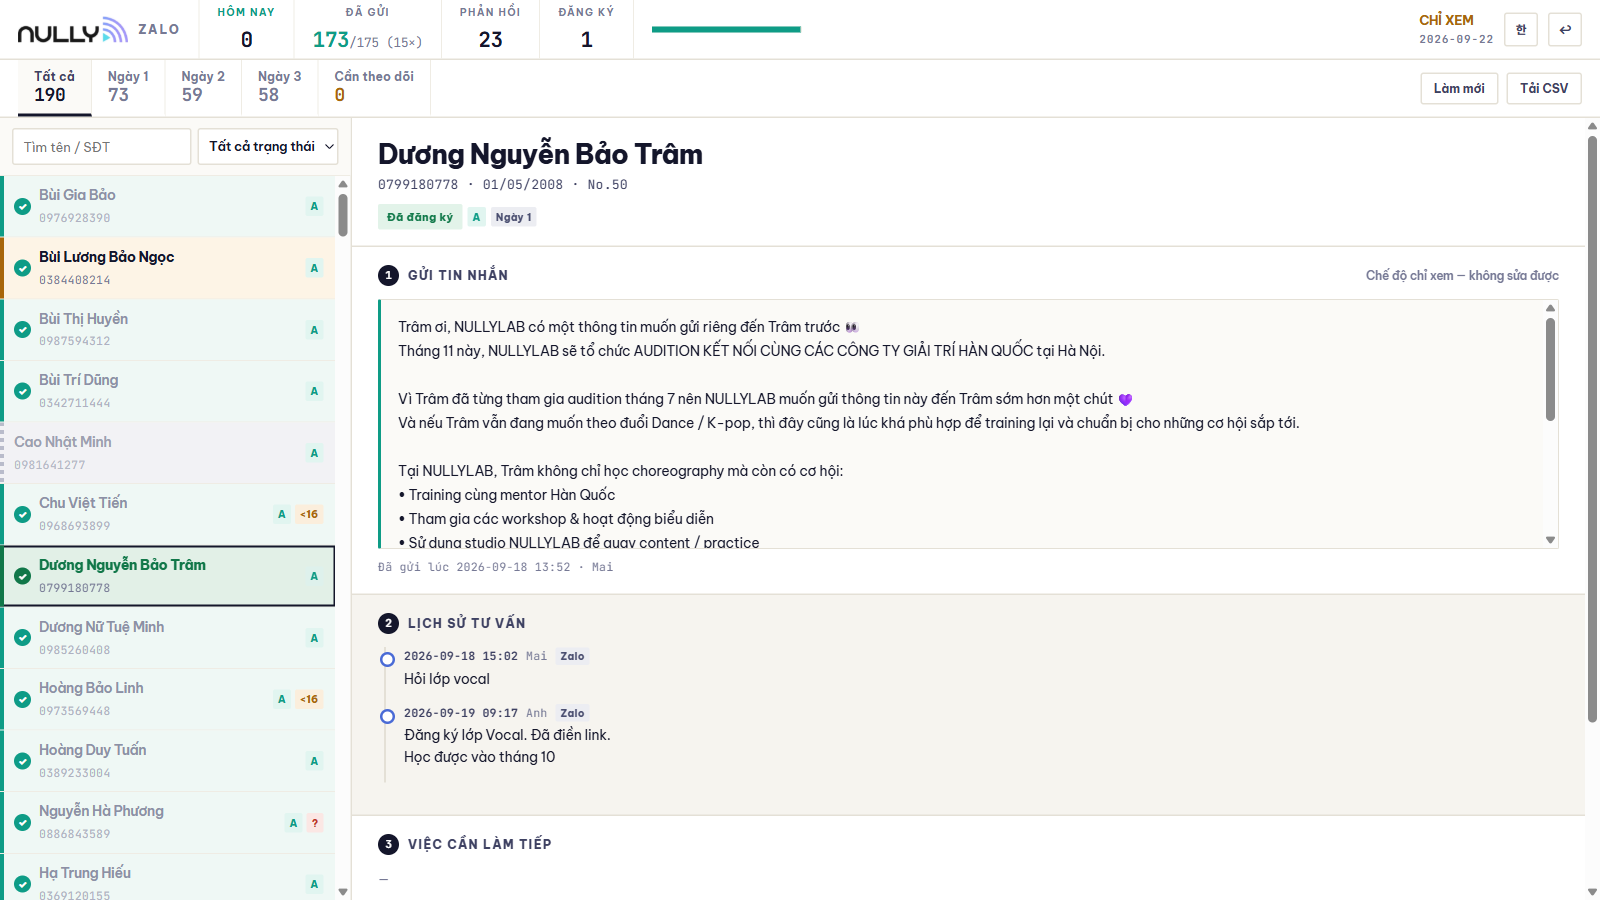
Task: Click the green check icon for Hoàng Duy Tuấn
Action: pyautogui.click(x=22, y=761)
